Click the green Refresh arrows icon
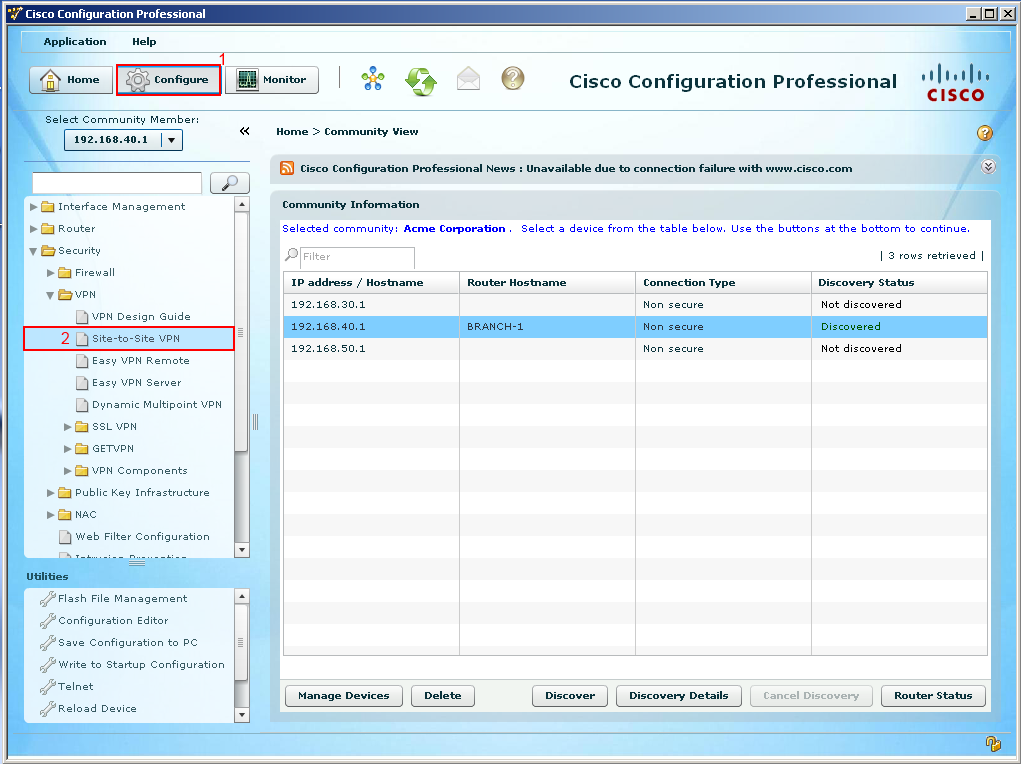 pos(421,81)
